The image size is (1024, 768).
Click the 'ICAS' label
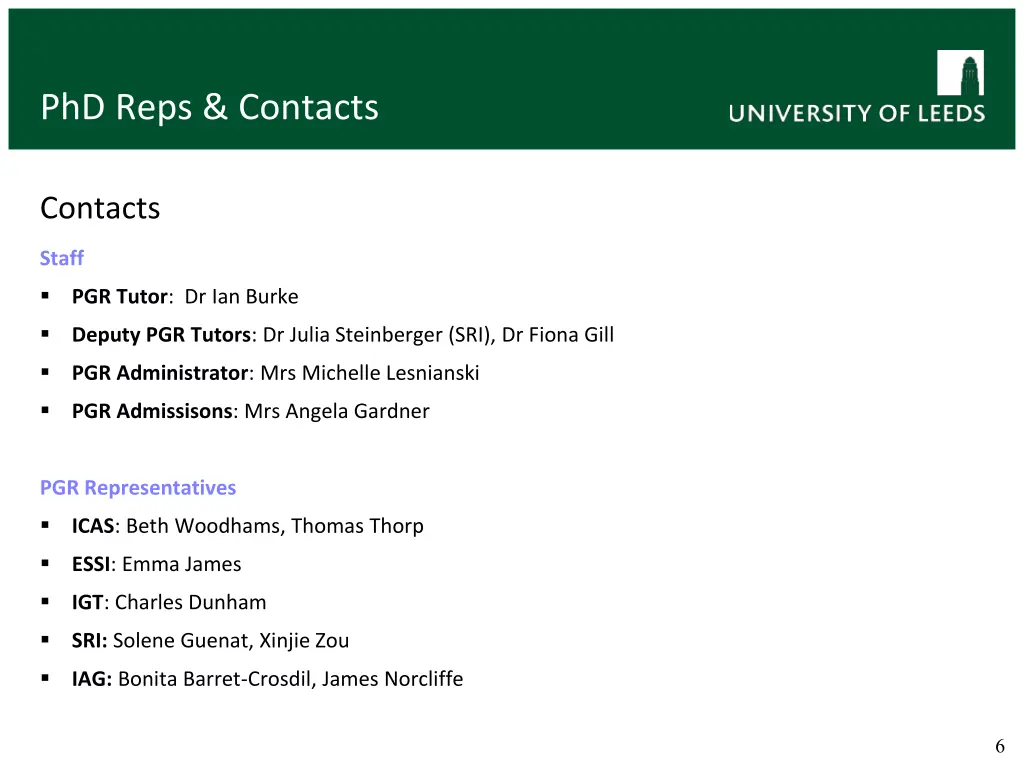click(93, 526)
